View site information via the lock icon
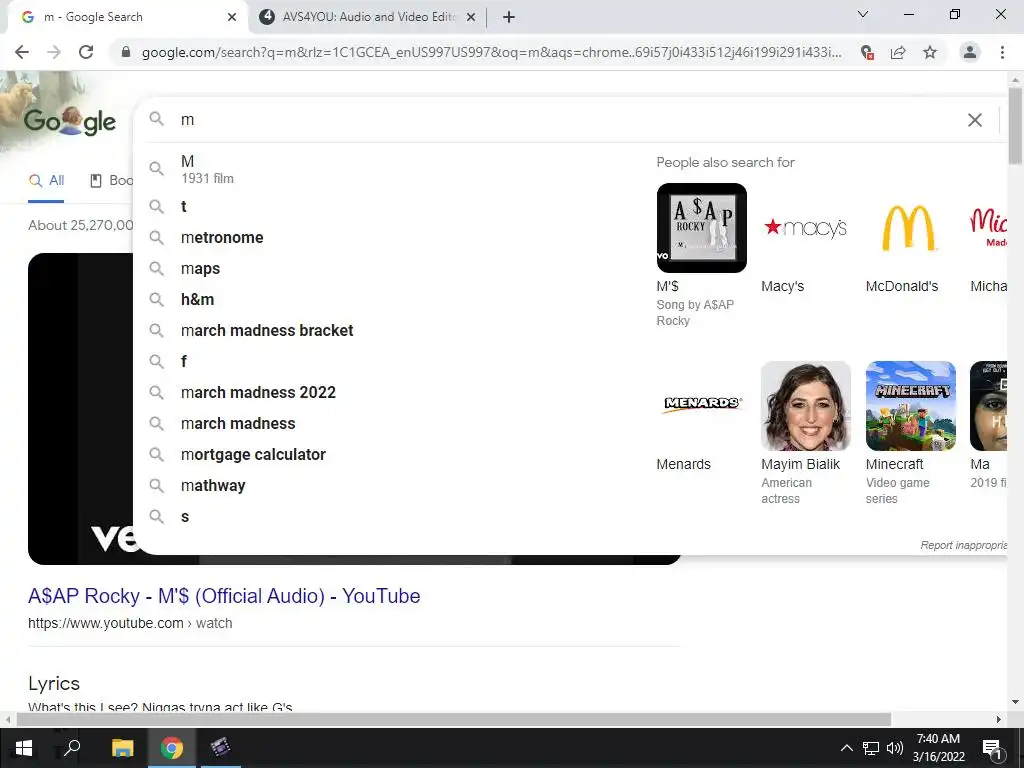The width and height of the screenshot is (1024, 768). [126, 52]
